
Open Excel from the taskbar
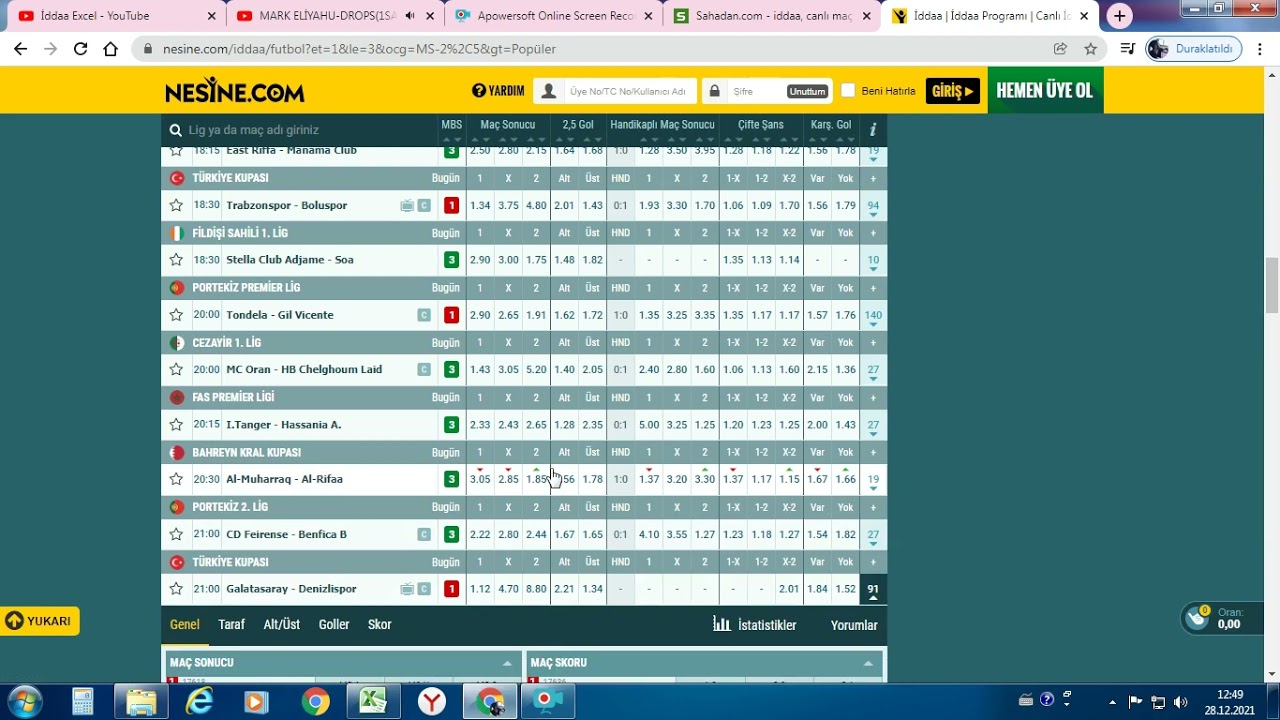pyautogui.click(x=373, y=702)
